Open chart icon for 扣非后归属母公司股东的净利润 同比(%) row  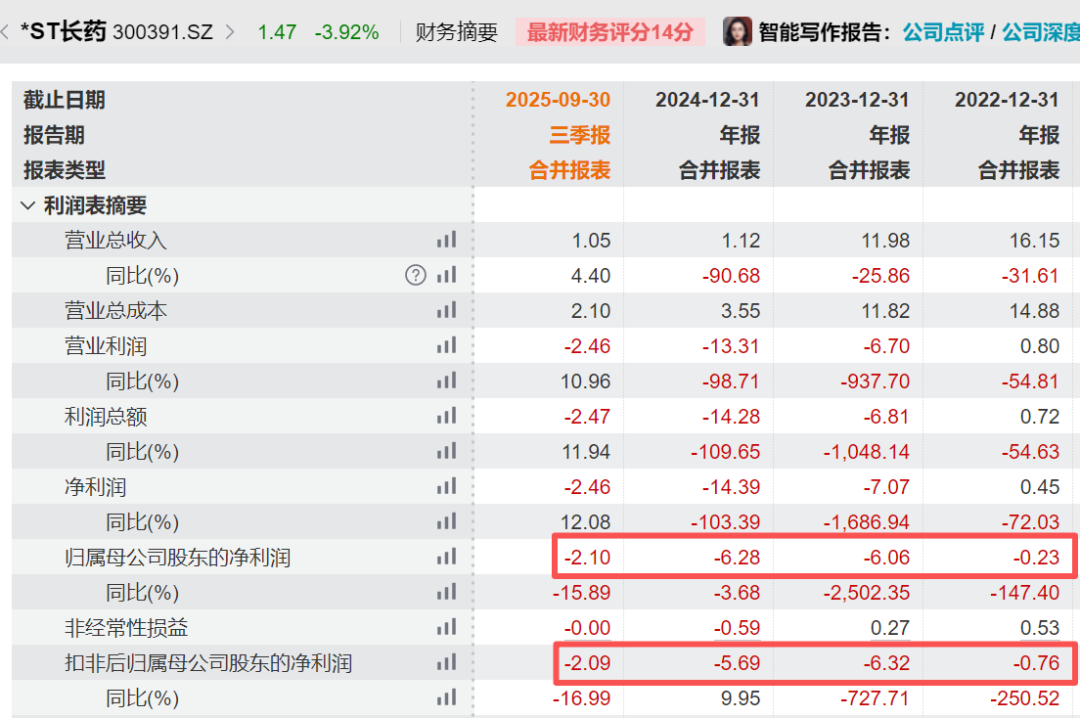446,697
